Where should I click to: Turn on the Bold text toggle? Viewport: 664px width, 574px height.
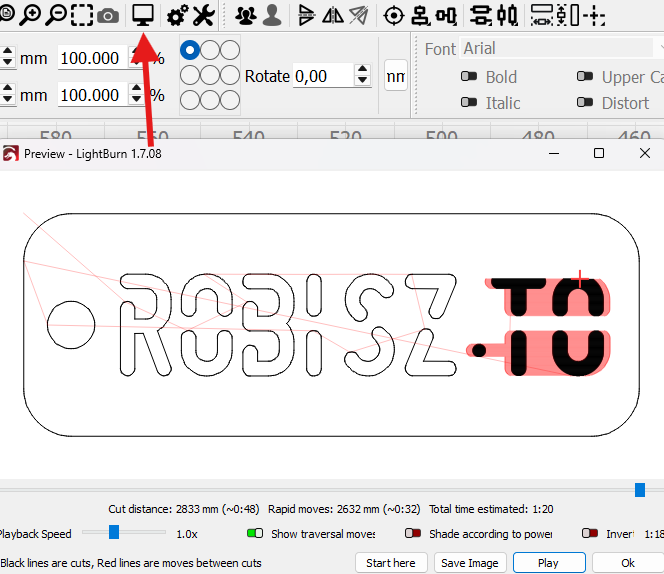tap(468, 77)
